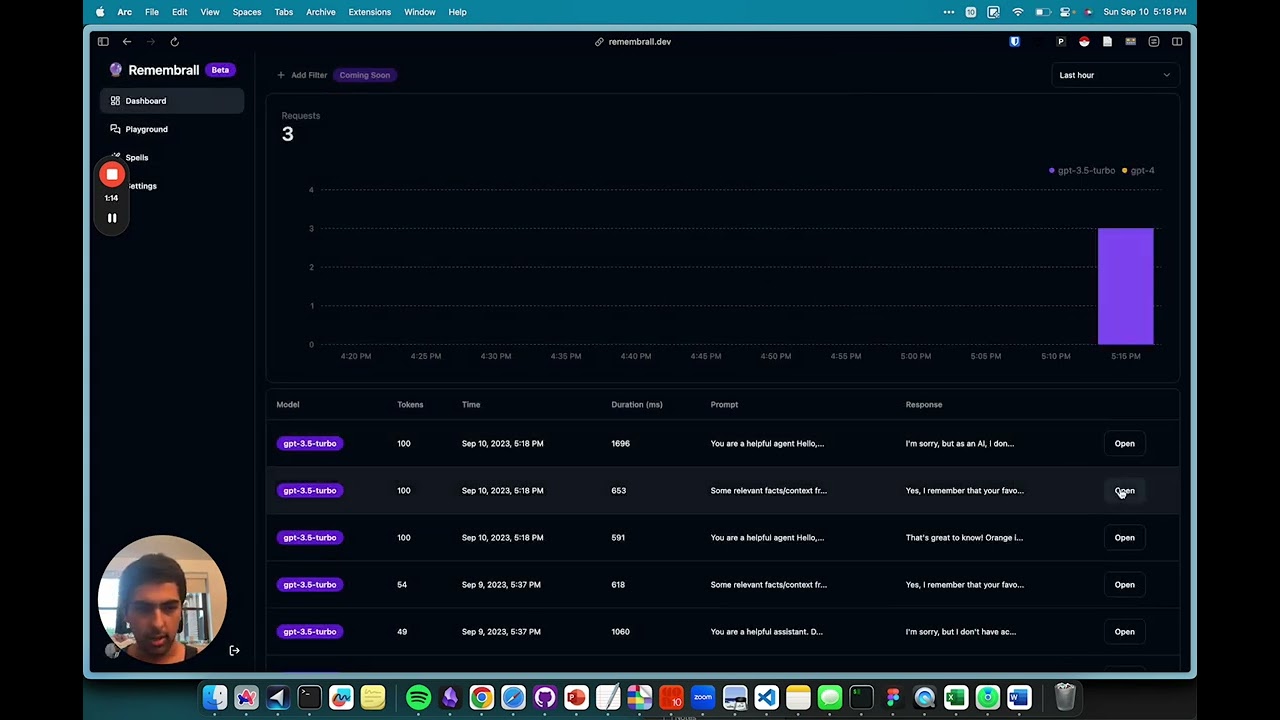Viewport: 1280px width, 720px height.
Task: Open the Spaces menu
Action: (247, 12)
